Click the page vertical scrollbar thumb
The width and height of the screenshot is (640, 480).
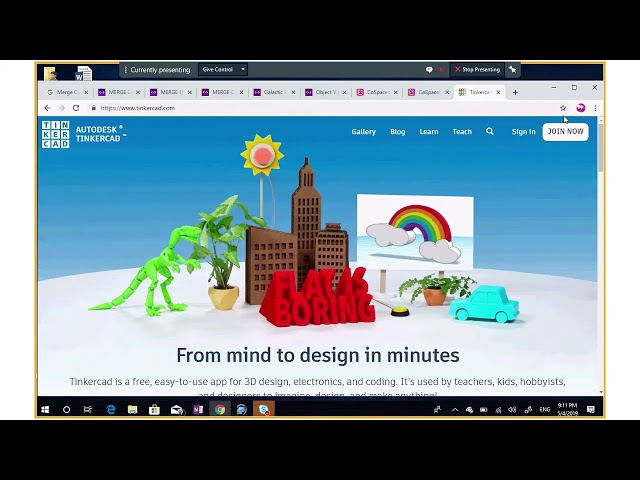(601, 147)
